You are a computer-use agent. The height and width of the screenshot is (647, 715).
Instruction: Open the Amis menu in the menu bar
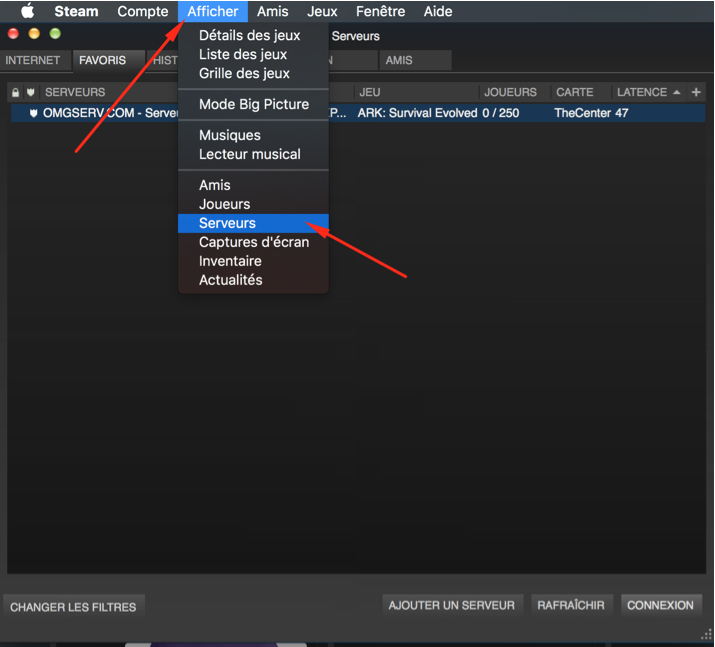[272, 11]
